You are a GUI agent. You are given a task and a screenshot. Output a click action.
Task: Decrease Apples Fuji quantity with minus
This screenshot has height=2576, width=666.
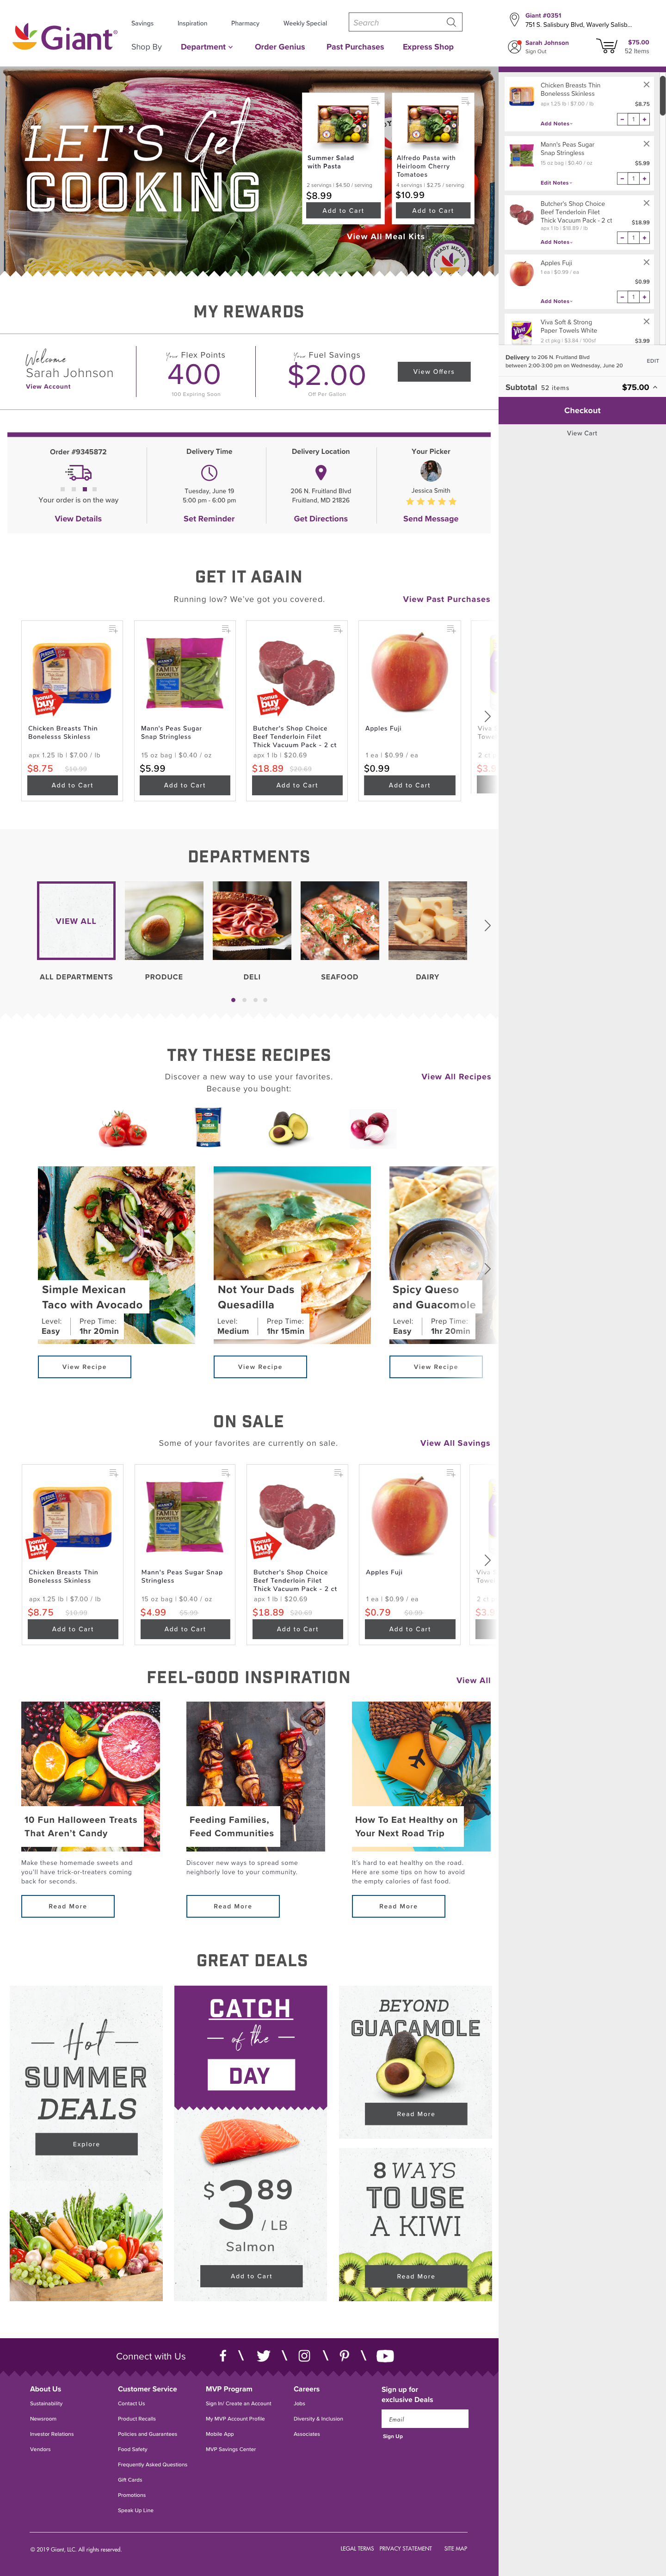(x=622, y=297)
